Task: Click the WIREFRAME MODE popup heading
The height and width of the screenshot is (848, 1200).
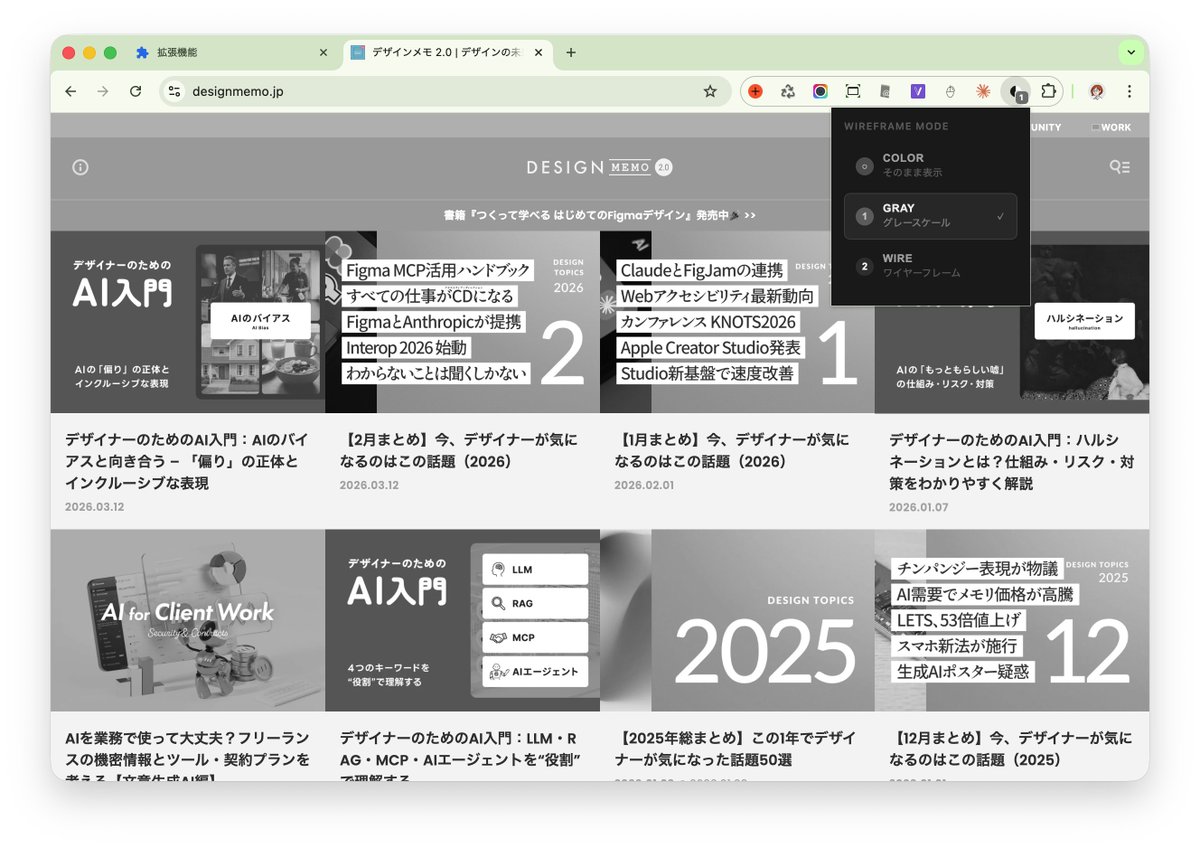Action: click(x=896, y=126)
